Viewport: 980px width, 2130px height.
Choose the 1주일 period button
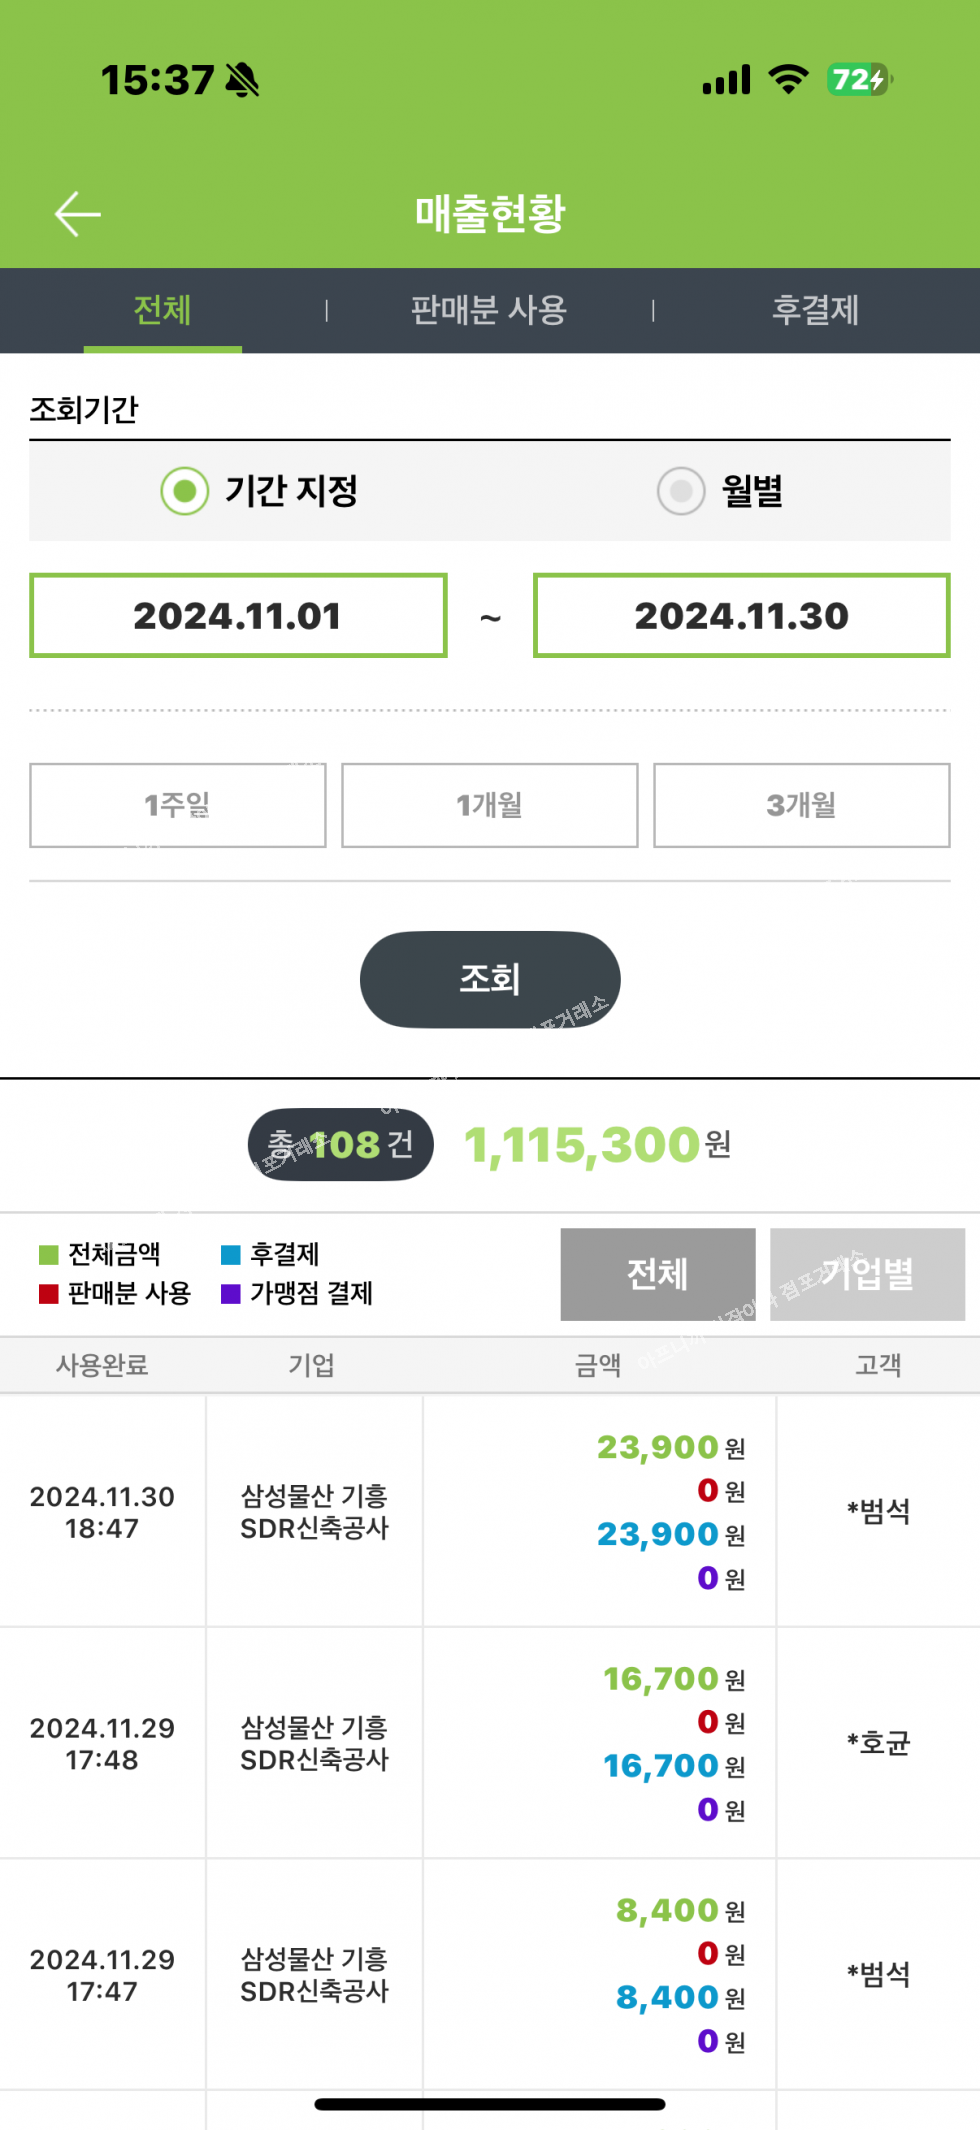tap(178, 805)
